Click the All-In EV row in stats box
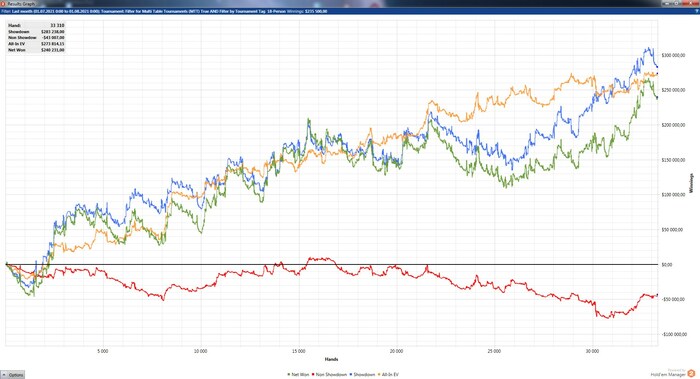The width and height of the screenshot is (700, 379). click(x=36, y=44)
